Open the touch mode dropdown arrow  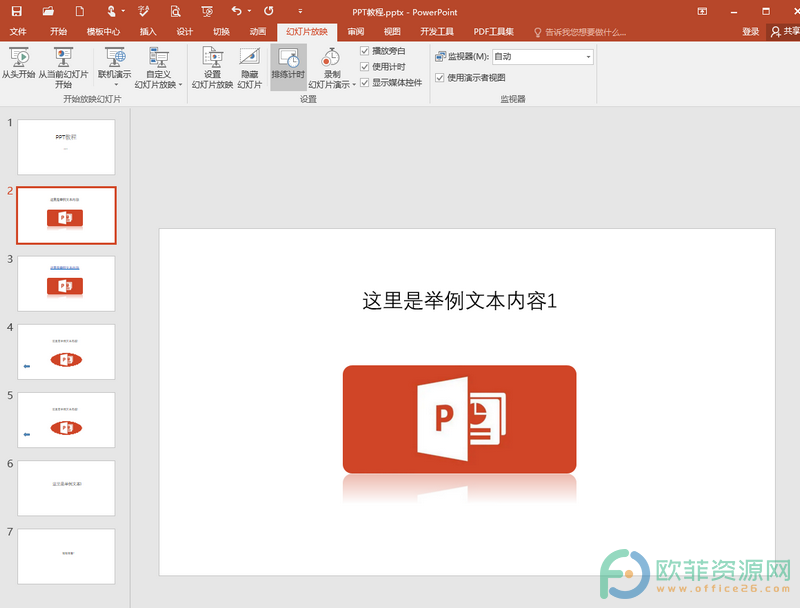pyautogui.click(x=123, y=11)
